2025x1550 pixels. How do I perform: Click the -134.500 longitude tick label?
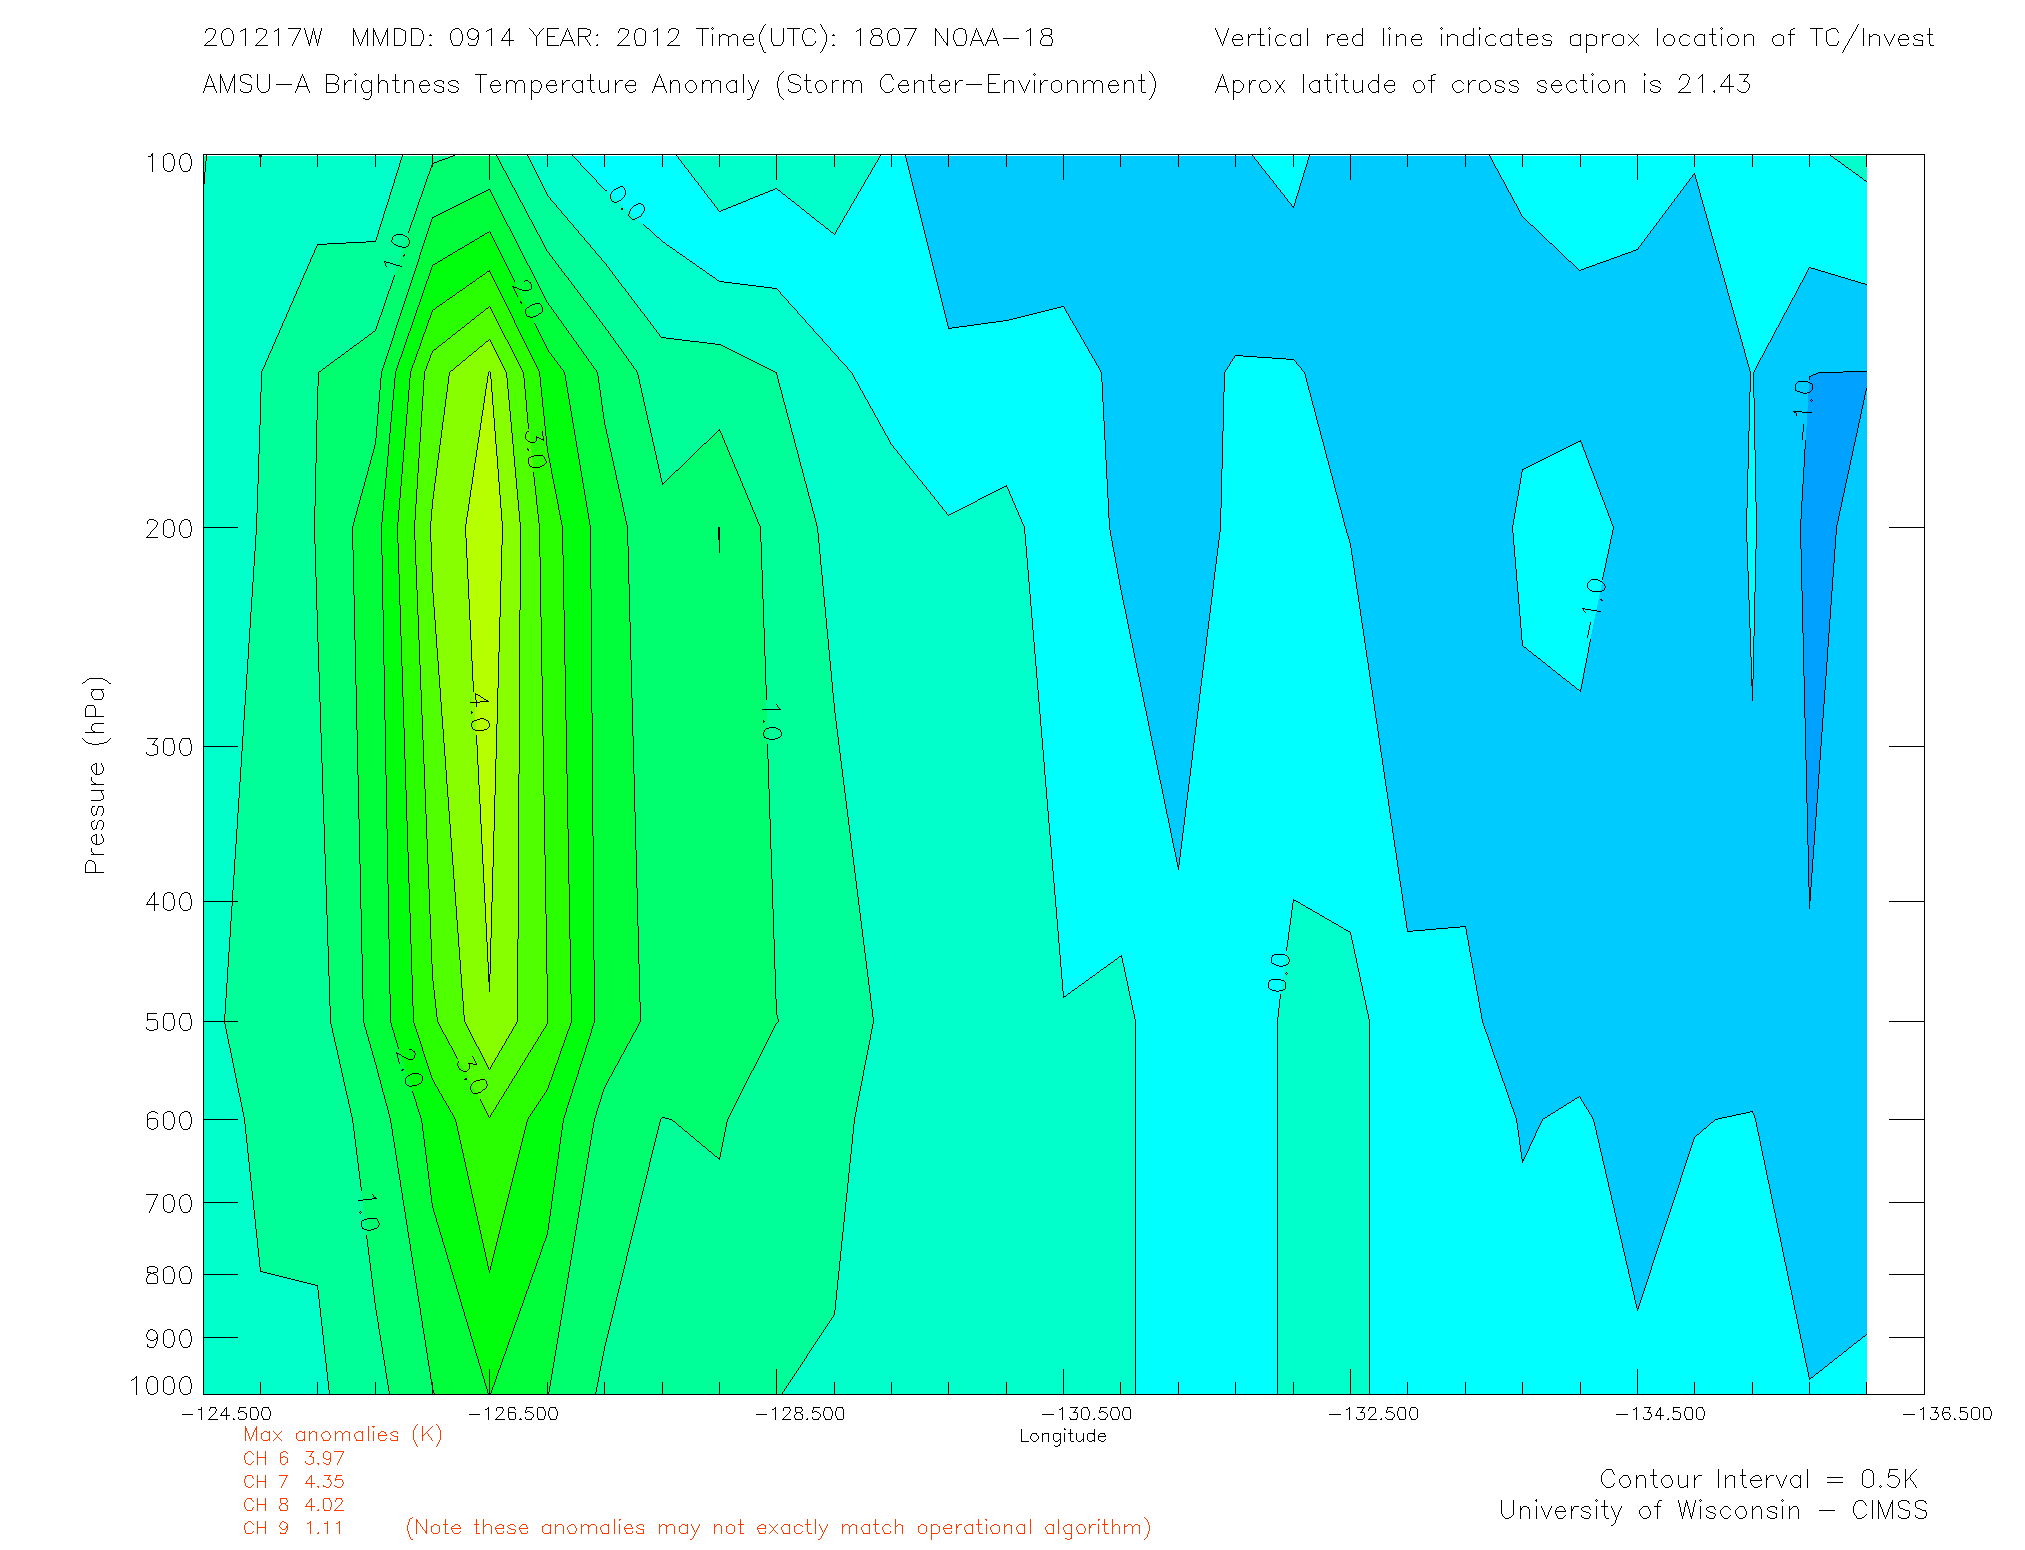(1660, 1413)
